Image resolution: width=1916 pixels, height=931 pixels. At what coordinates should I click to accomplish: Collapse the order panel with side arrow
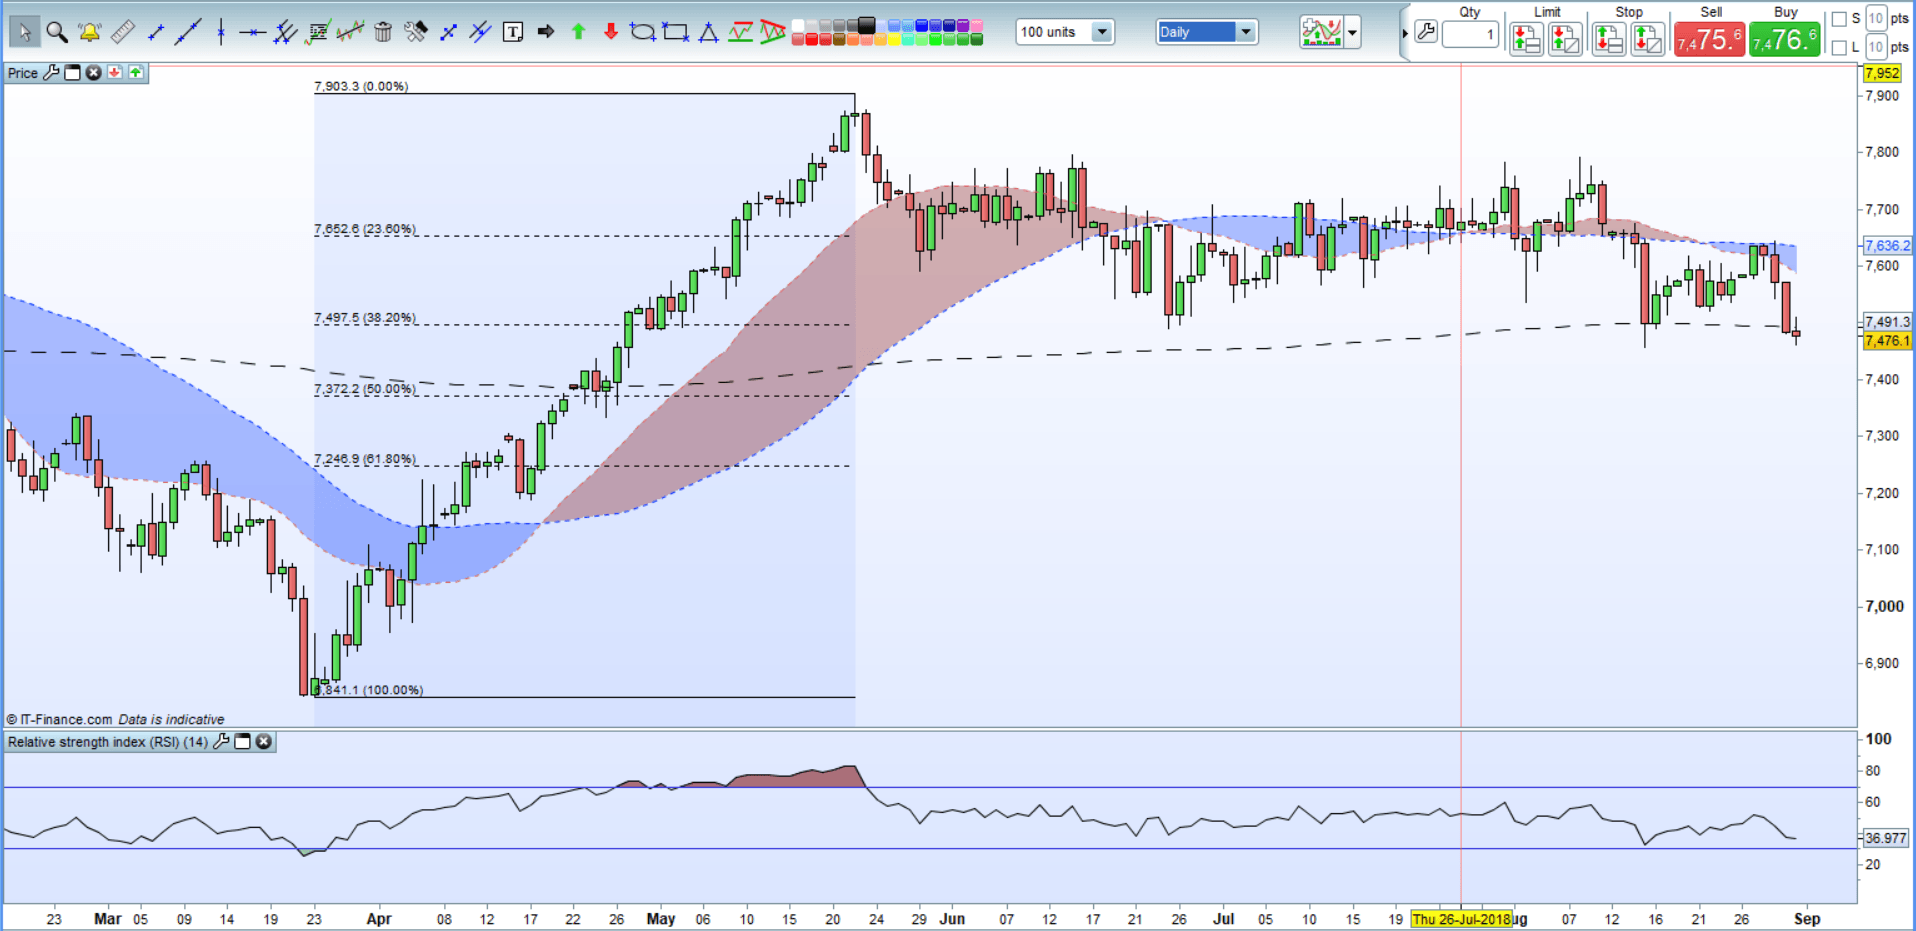coord(1405,33)
